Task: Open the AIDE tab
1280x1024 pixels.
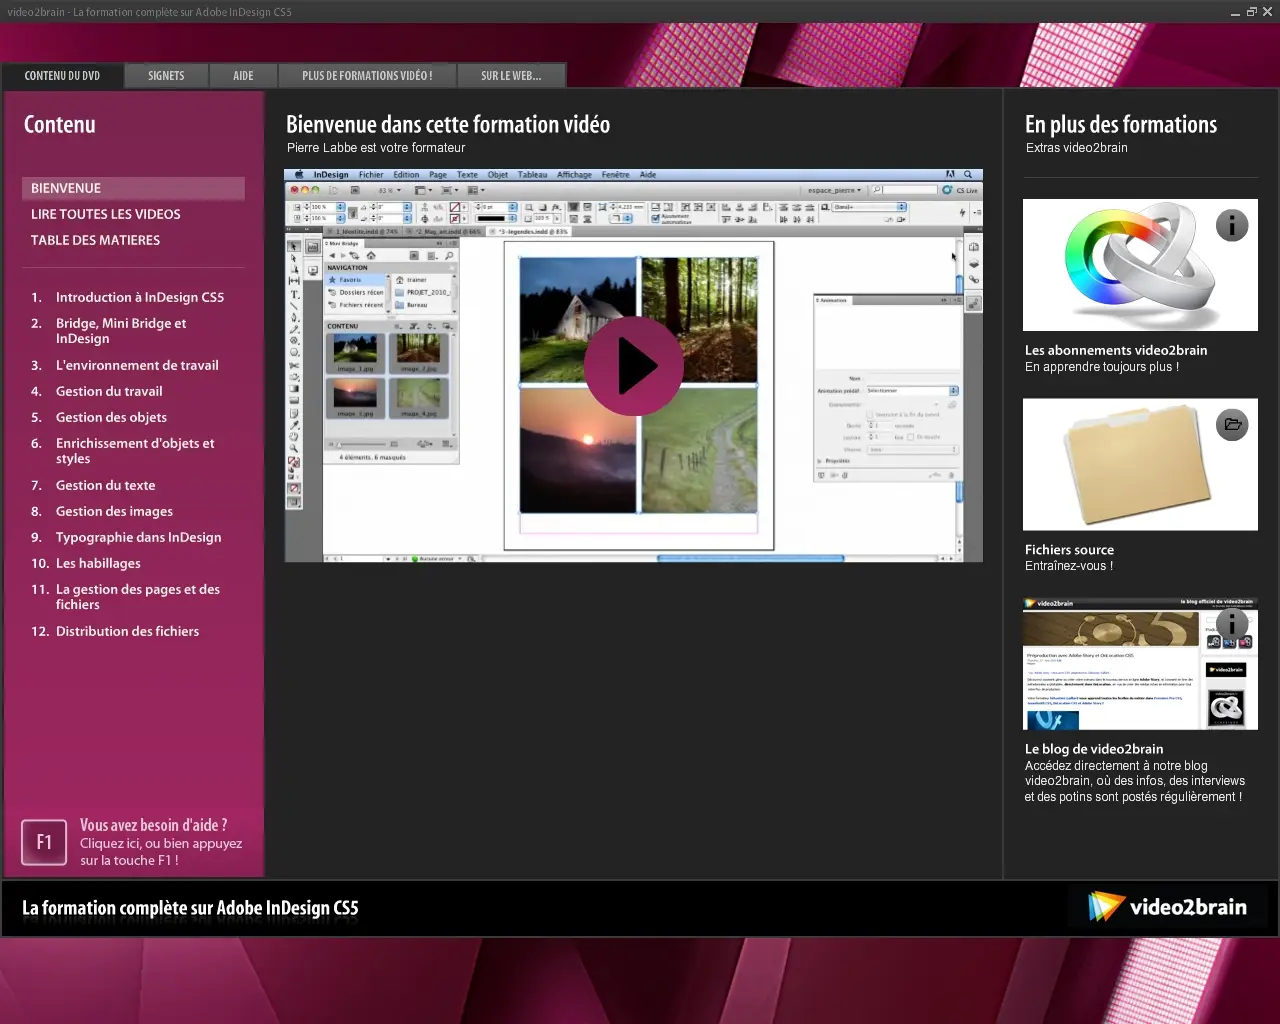Action: pyautogui.click(x=243, y=76)
